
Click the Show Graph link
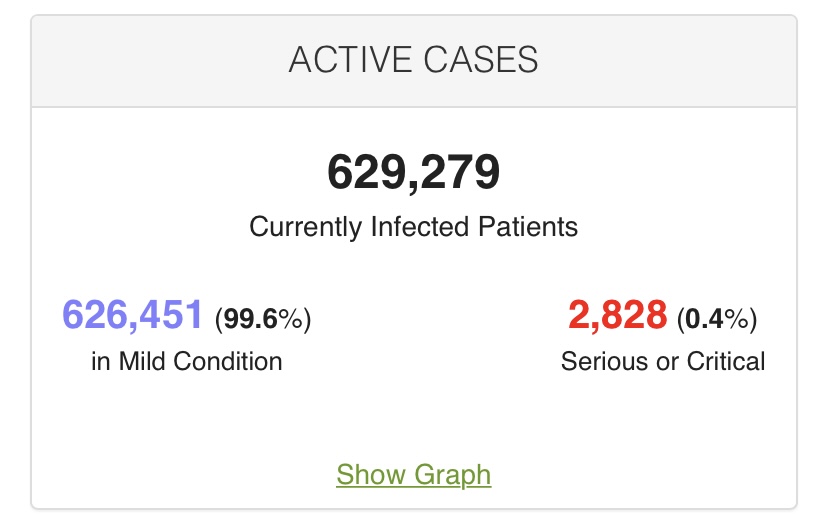[x=413, y=473]
